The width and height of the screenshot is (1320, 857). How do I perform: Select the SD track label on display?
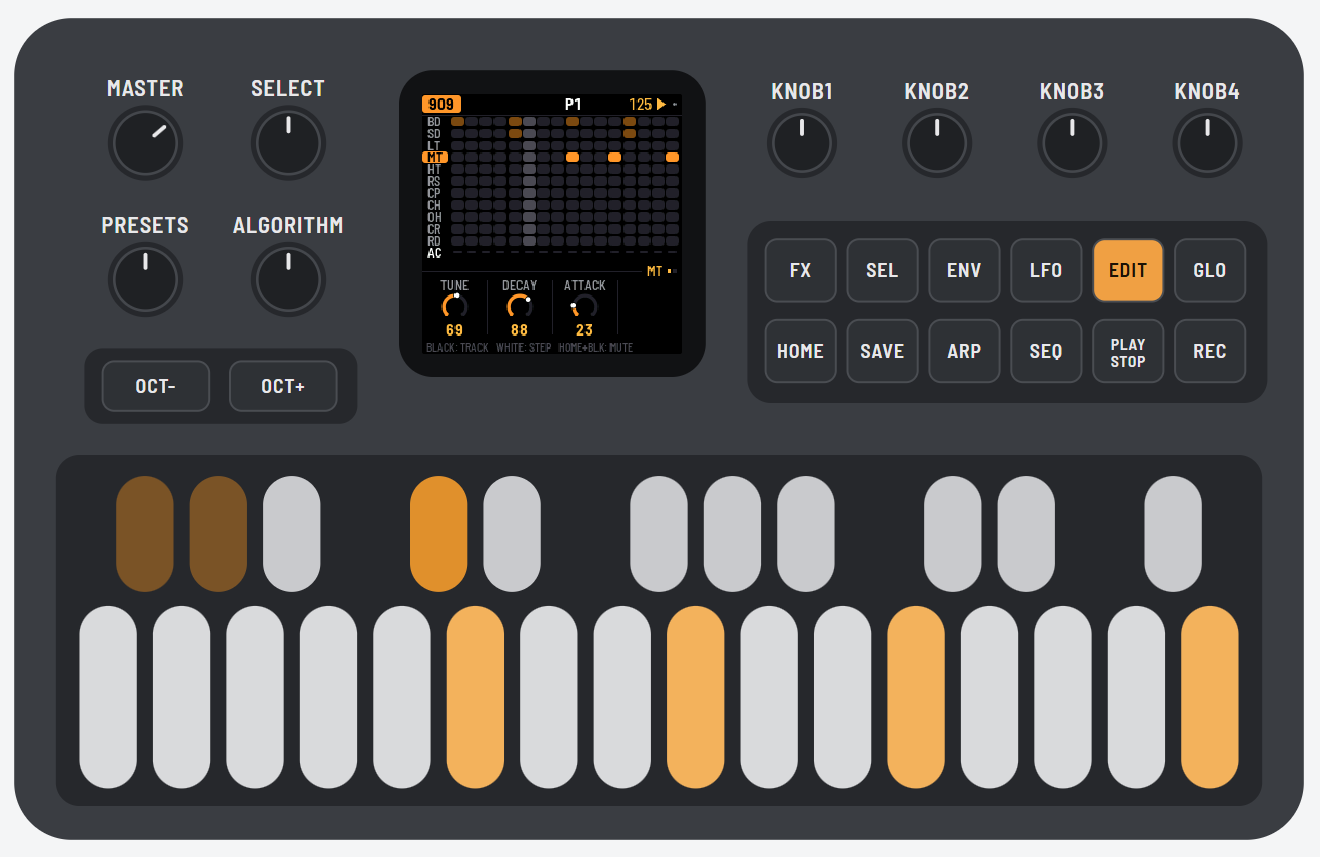click(434, 134)
